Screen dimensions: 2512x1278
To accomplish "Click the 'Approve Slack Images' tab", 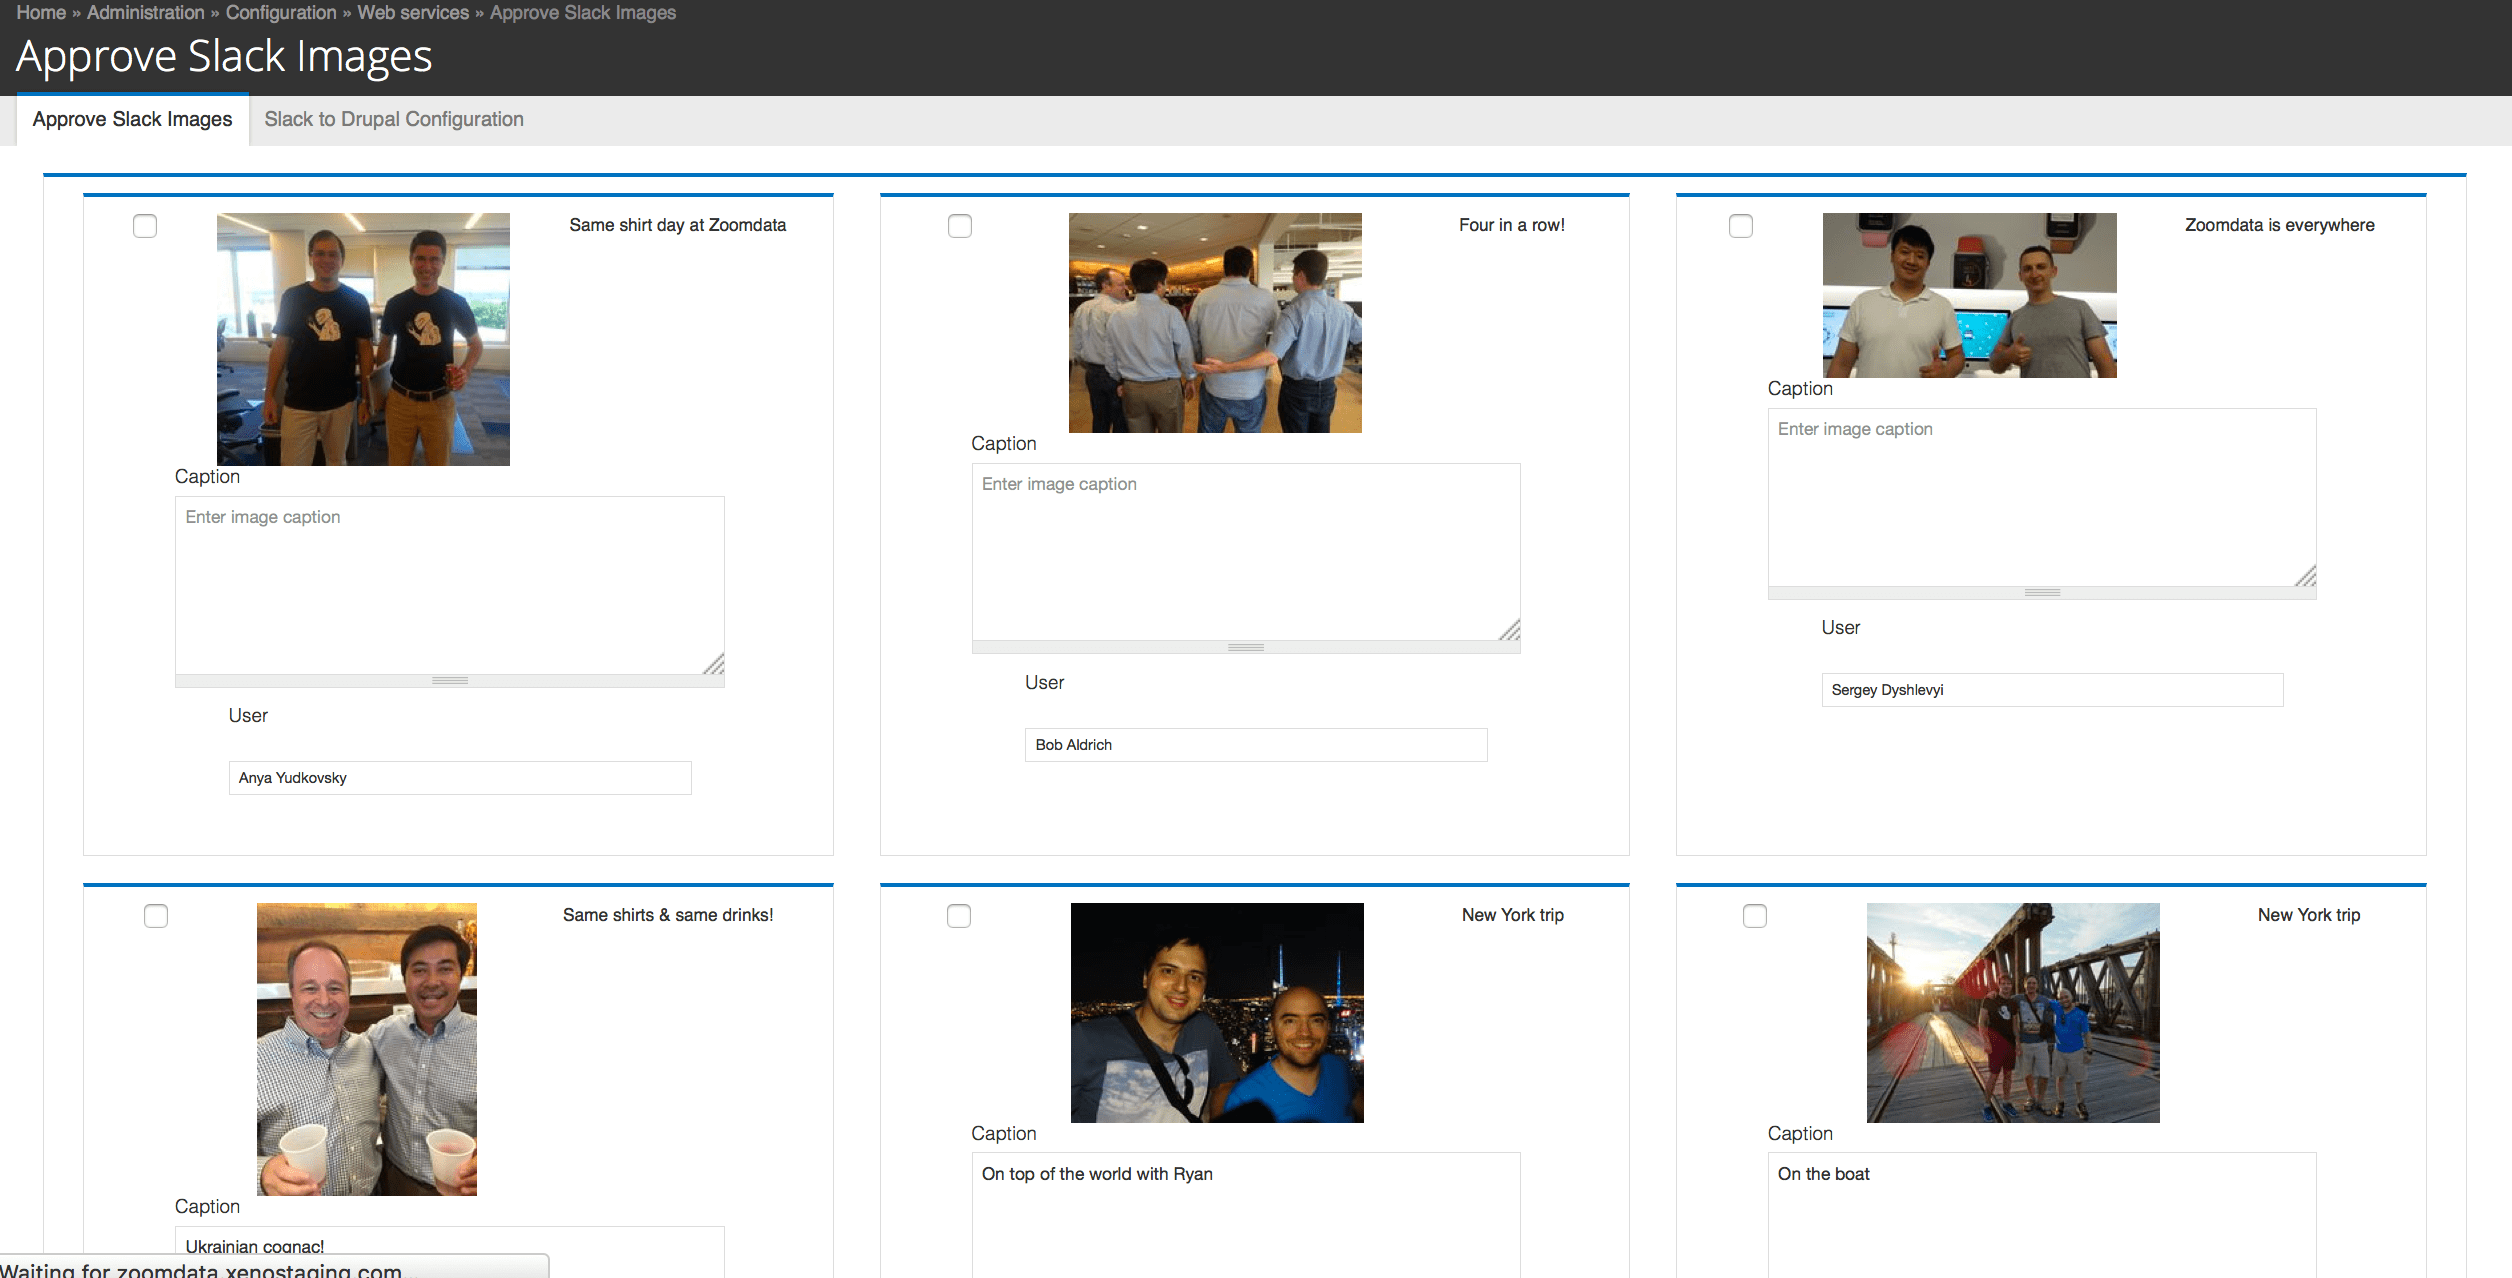I will [132, 119].
